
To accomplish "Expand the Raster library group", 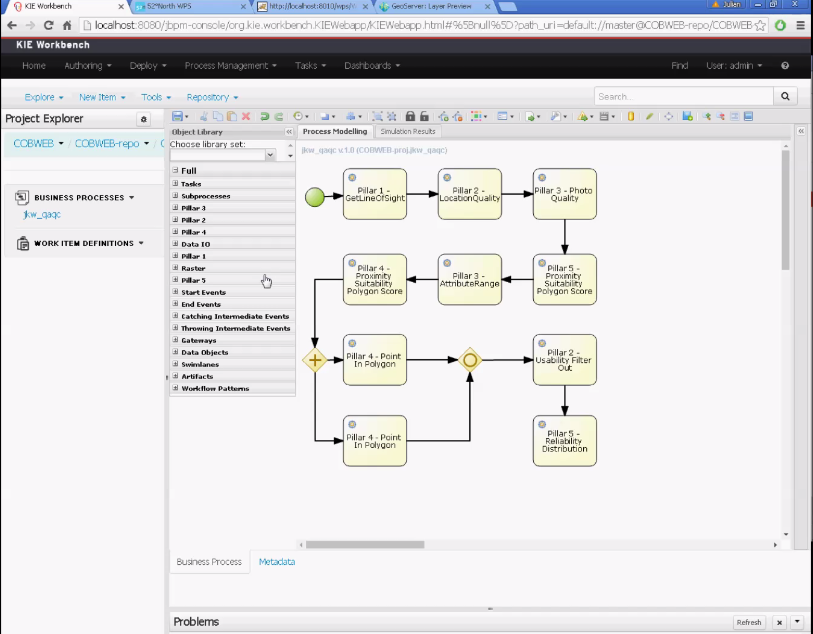I will pyautogui.click(x=175, y=267).
